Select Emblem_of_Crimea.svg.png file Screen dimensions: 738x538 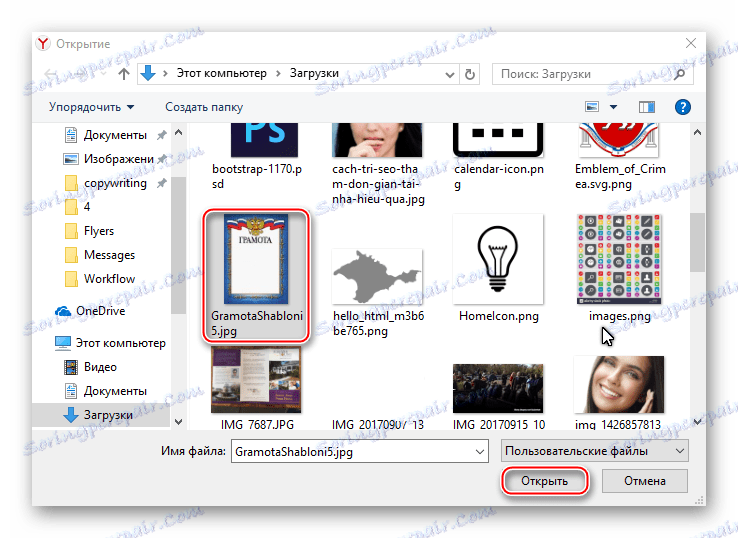[620, 156]
